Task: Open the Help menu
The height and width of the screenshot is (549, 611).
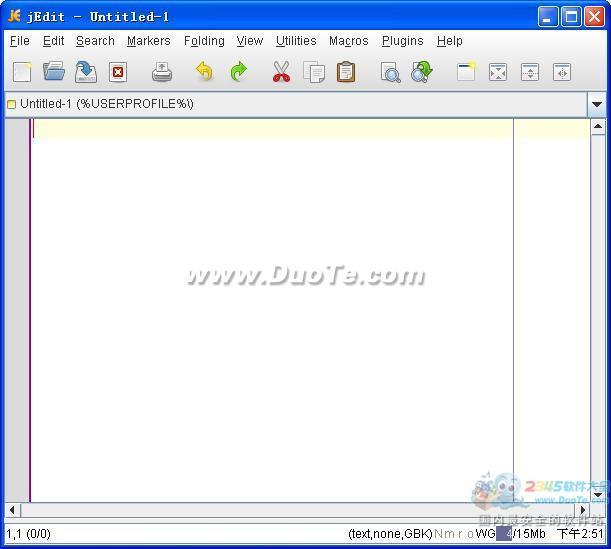Action: pos(450,41)
